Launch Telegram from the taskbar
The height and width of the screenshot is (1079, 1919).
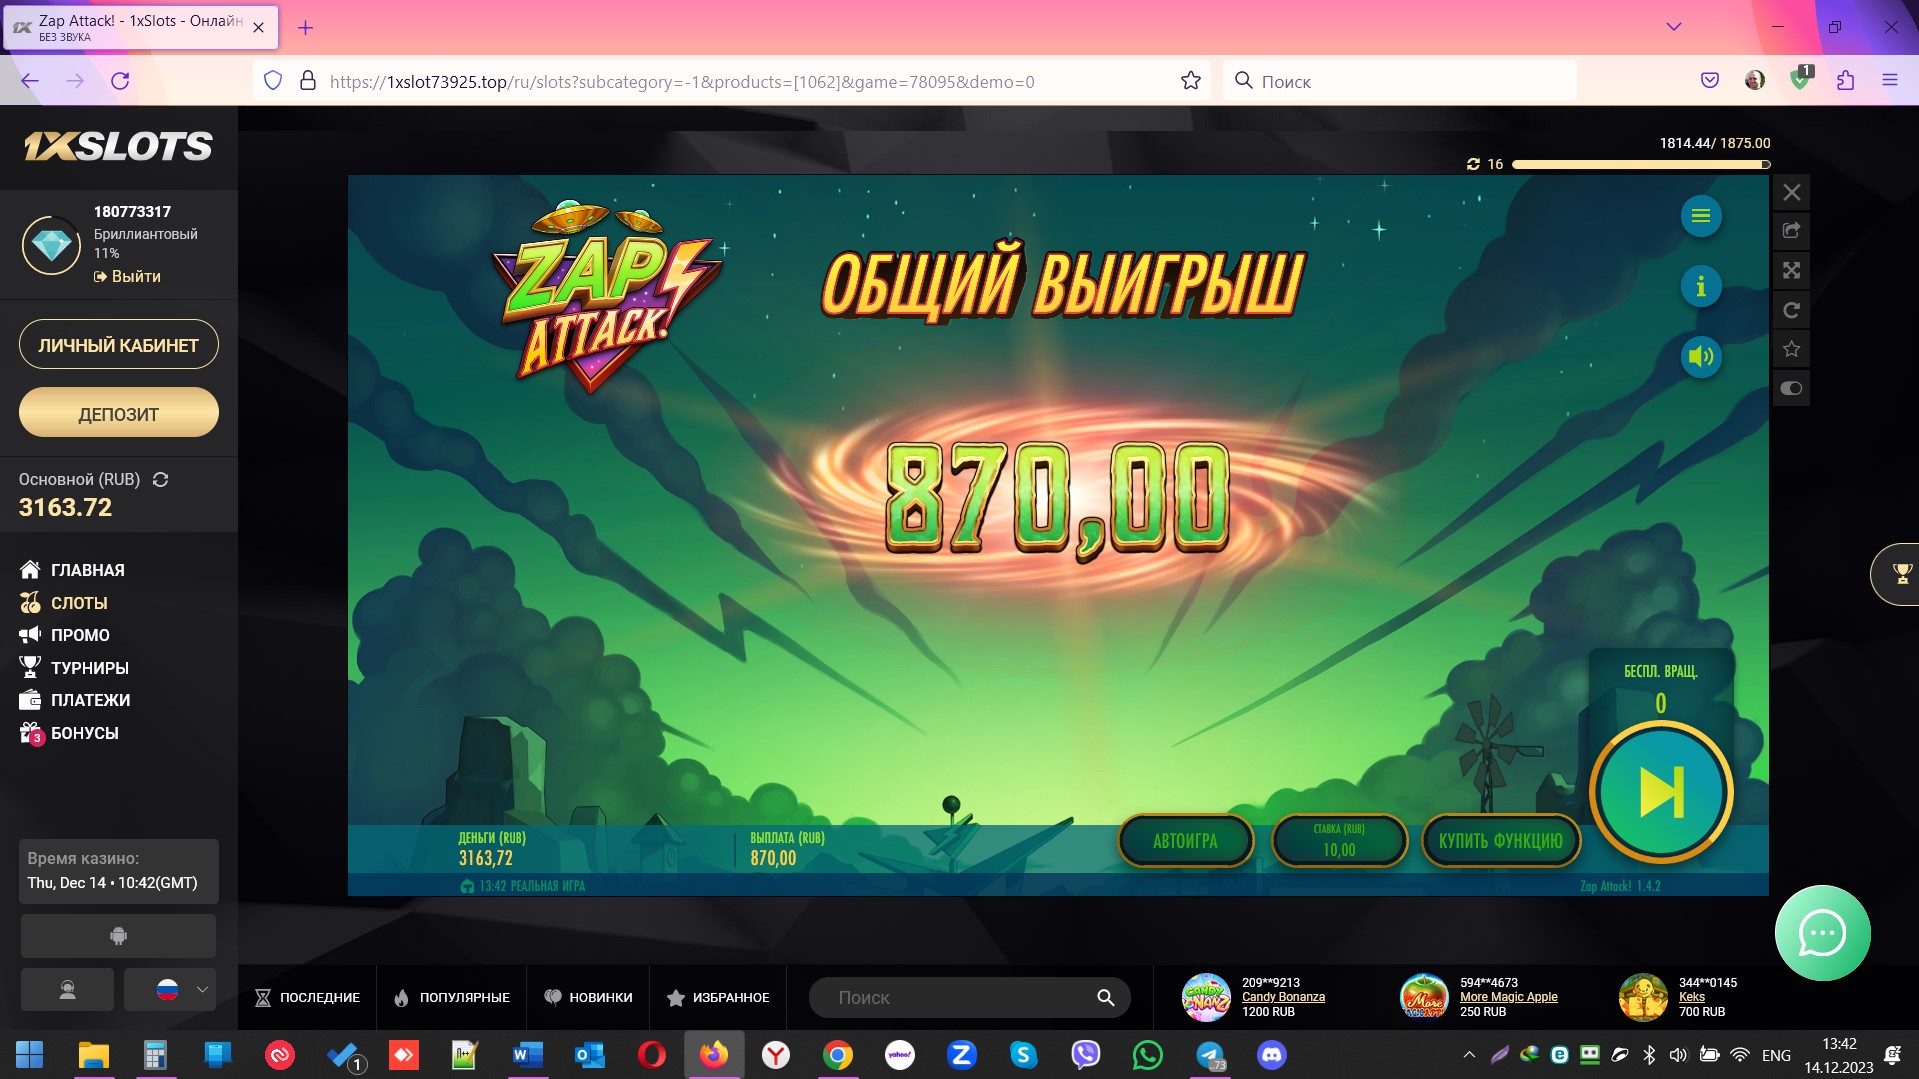point(1210,1055)
